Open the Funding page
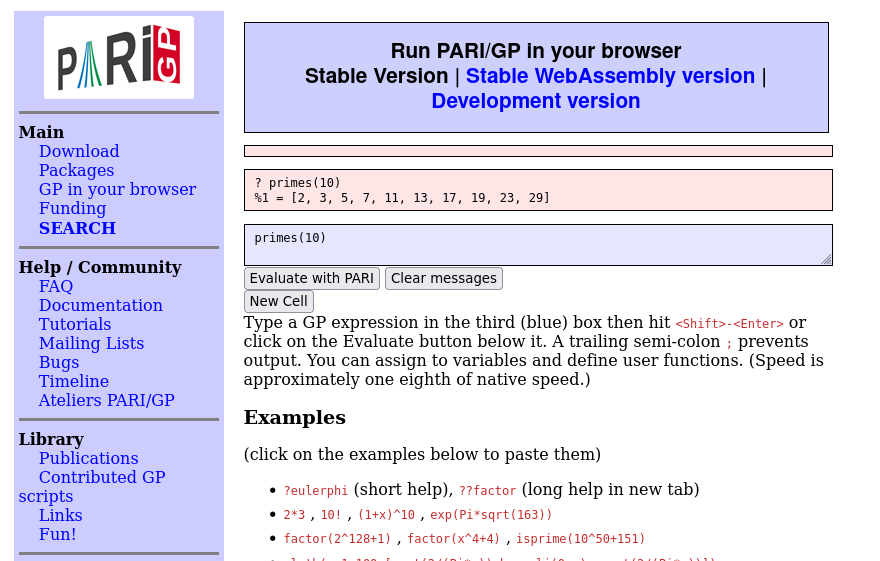 [72, 208]
